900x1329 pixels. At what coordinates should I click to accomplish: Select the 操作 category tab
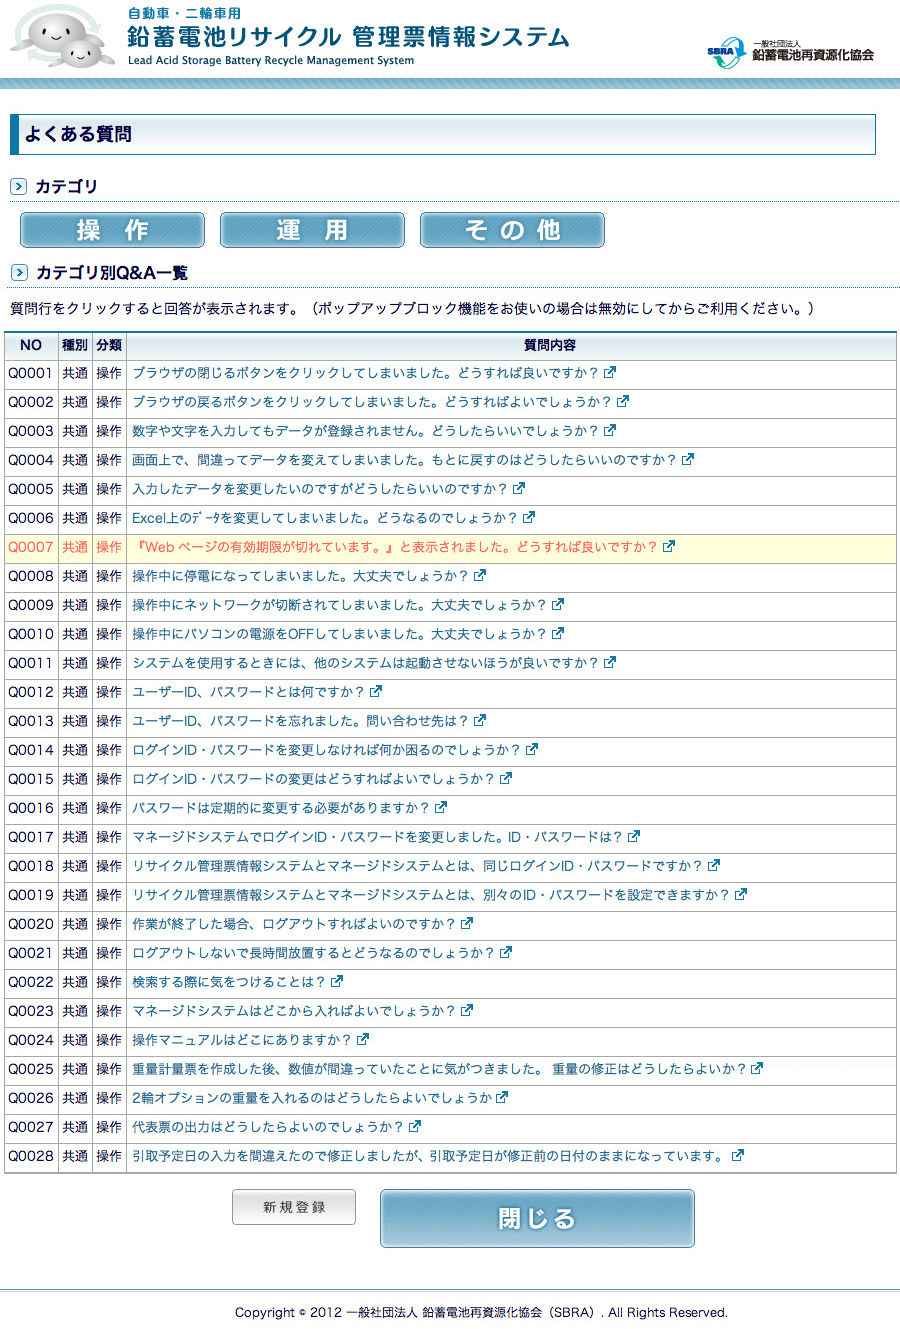pos(112,230)
